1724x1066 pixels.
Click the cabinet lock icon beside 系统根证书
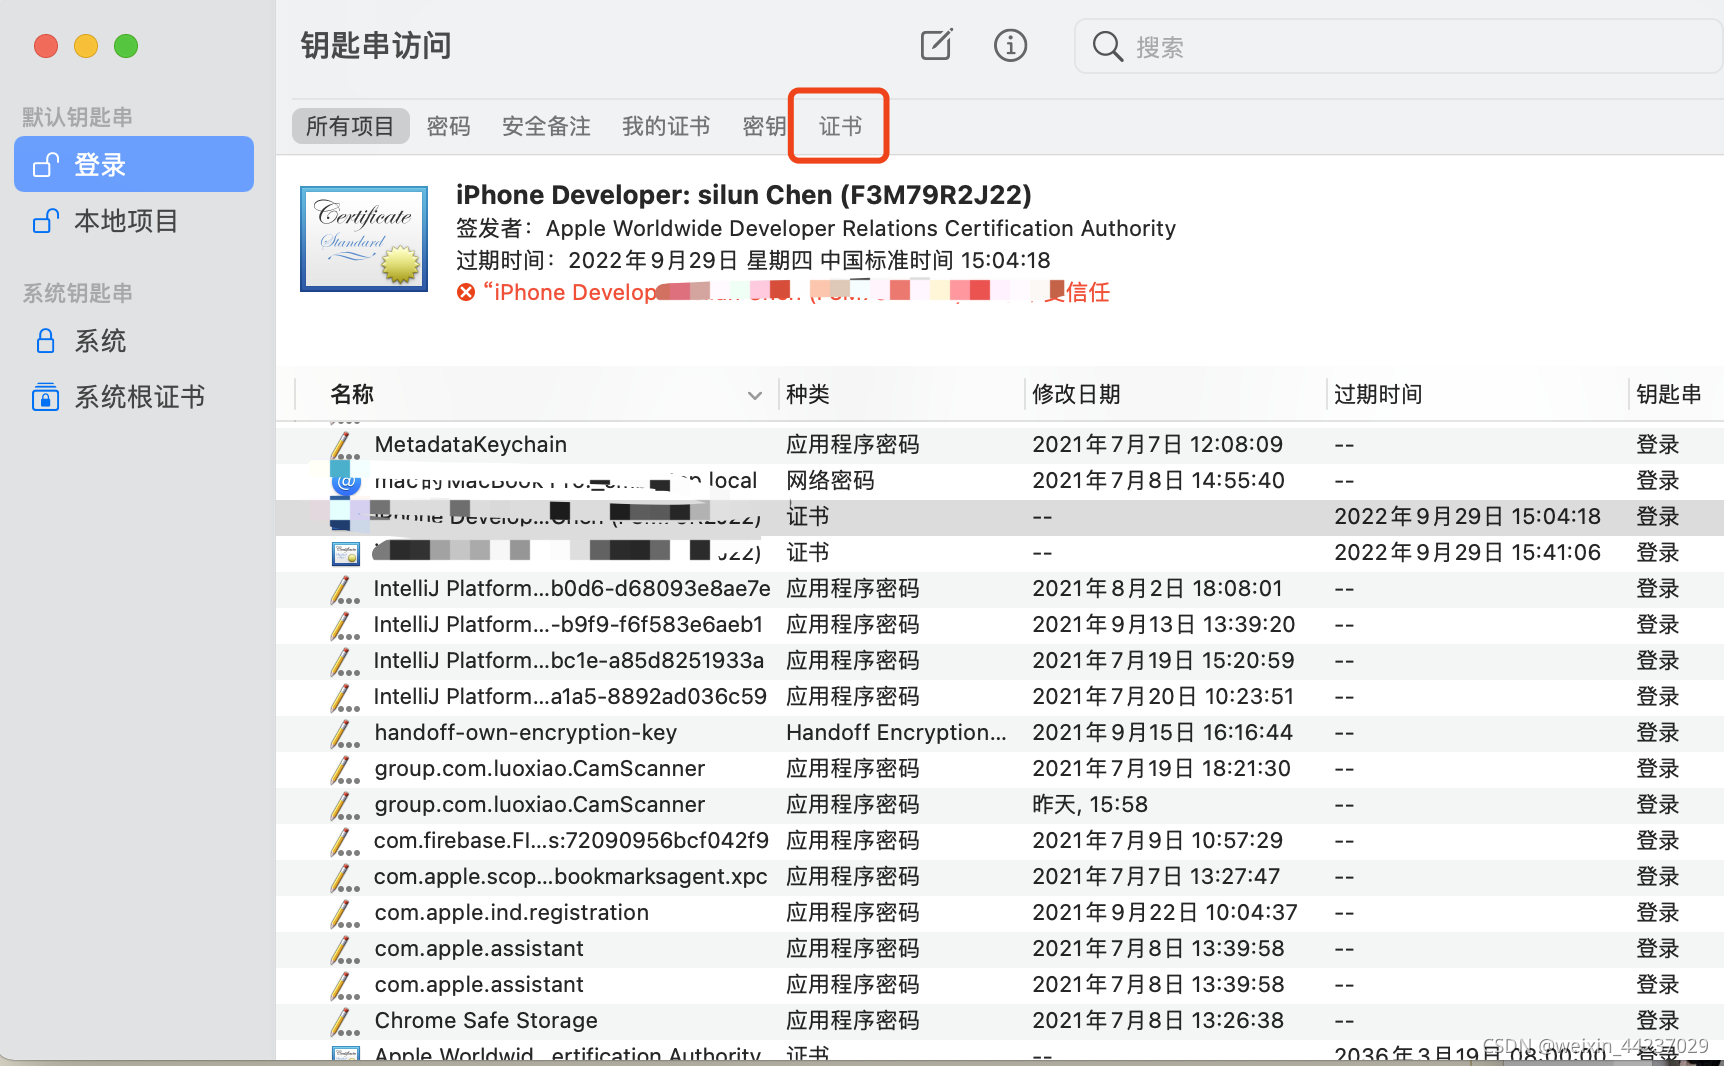click(45, 397)
